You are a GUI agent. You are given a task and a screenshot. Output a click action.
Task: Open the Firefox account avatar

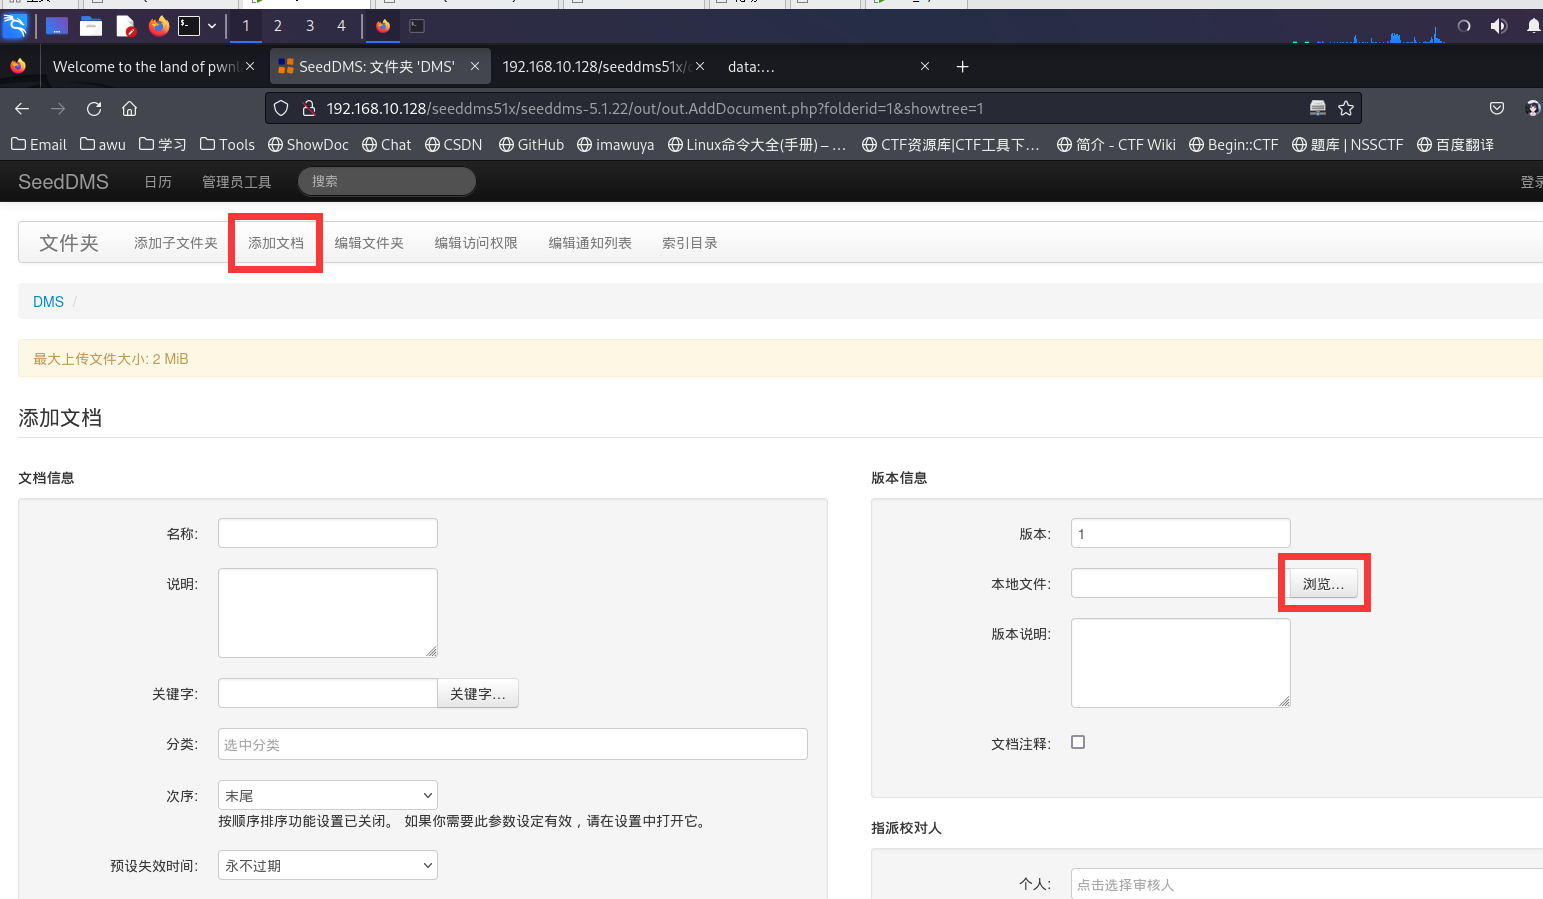point(1532,108)
